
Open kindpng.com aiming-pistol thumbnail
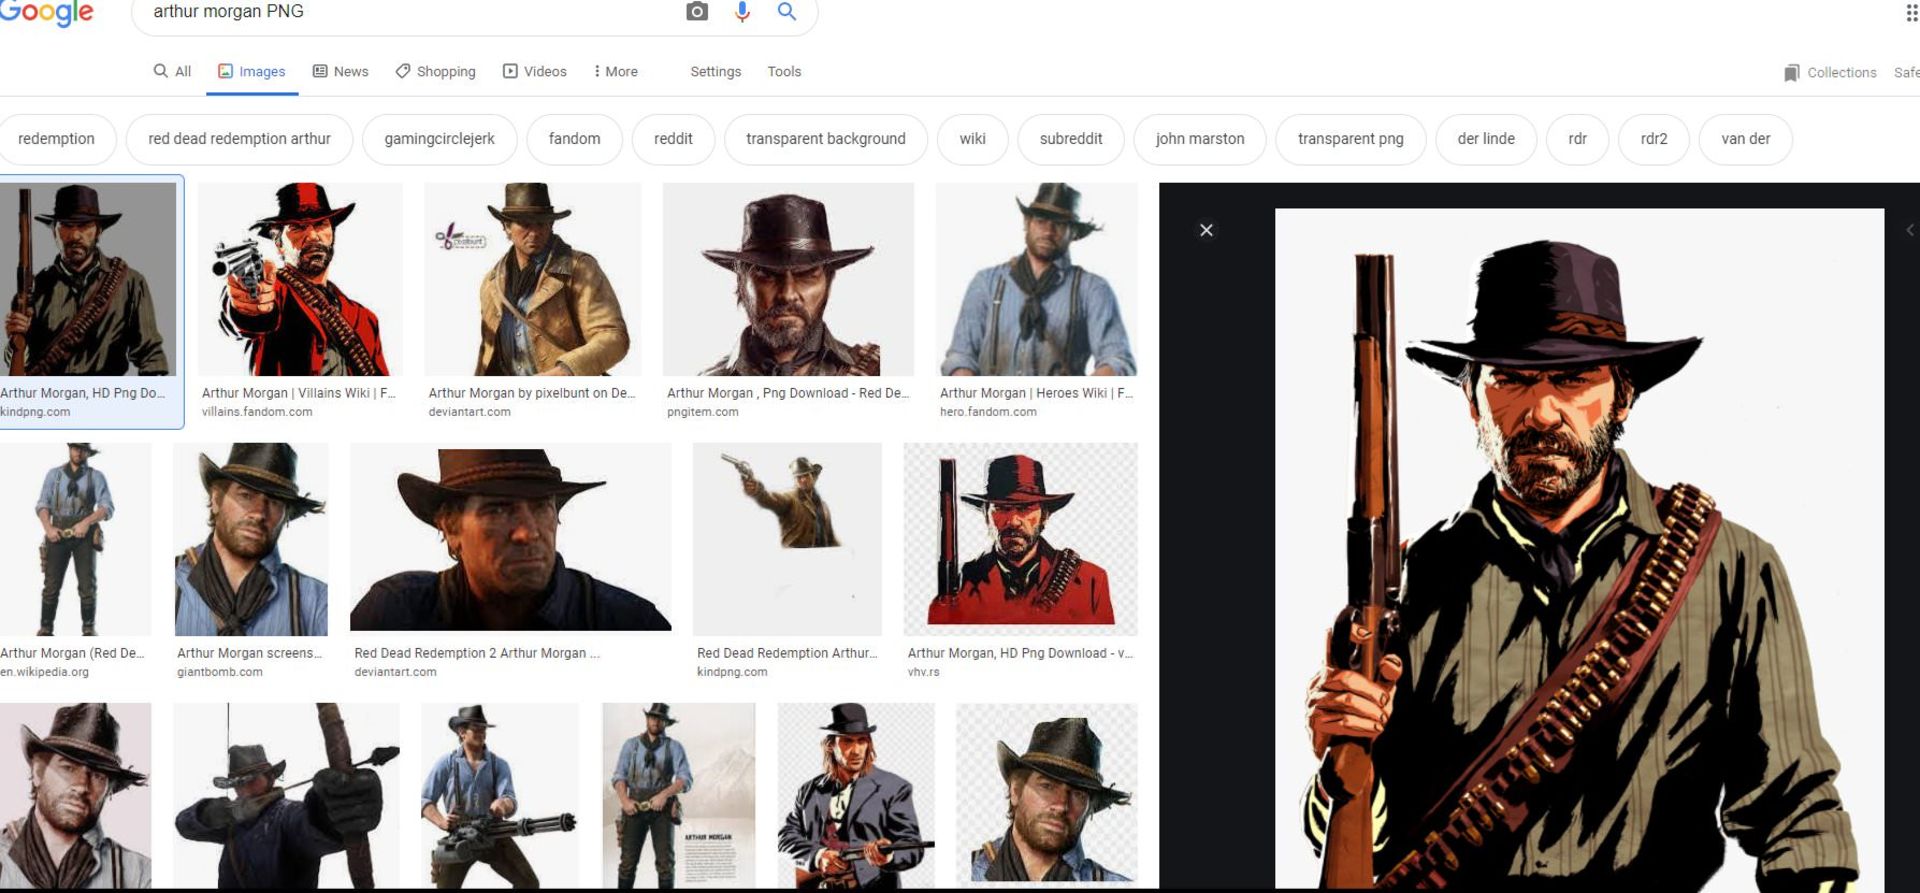coord(787,539)
